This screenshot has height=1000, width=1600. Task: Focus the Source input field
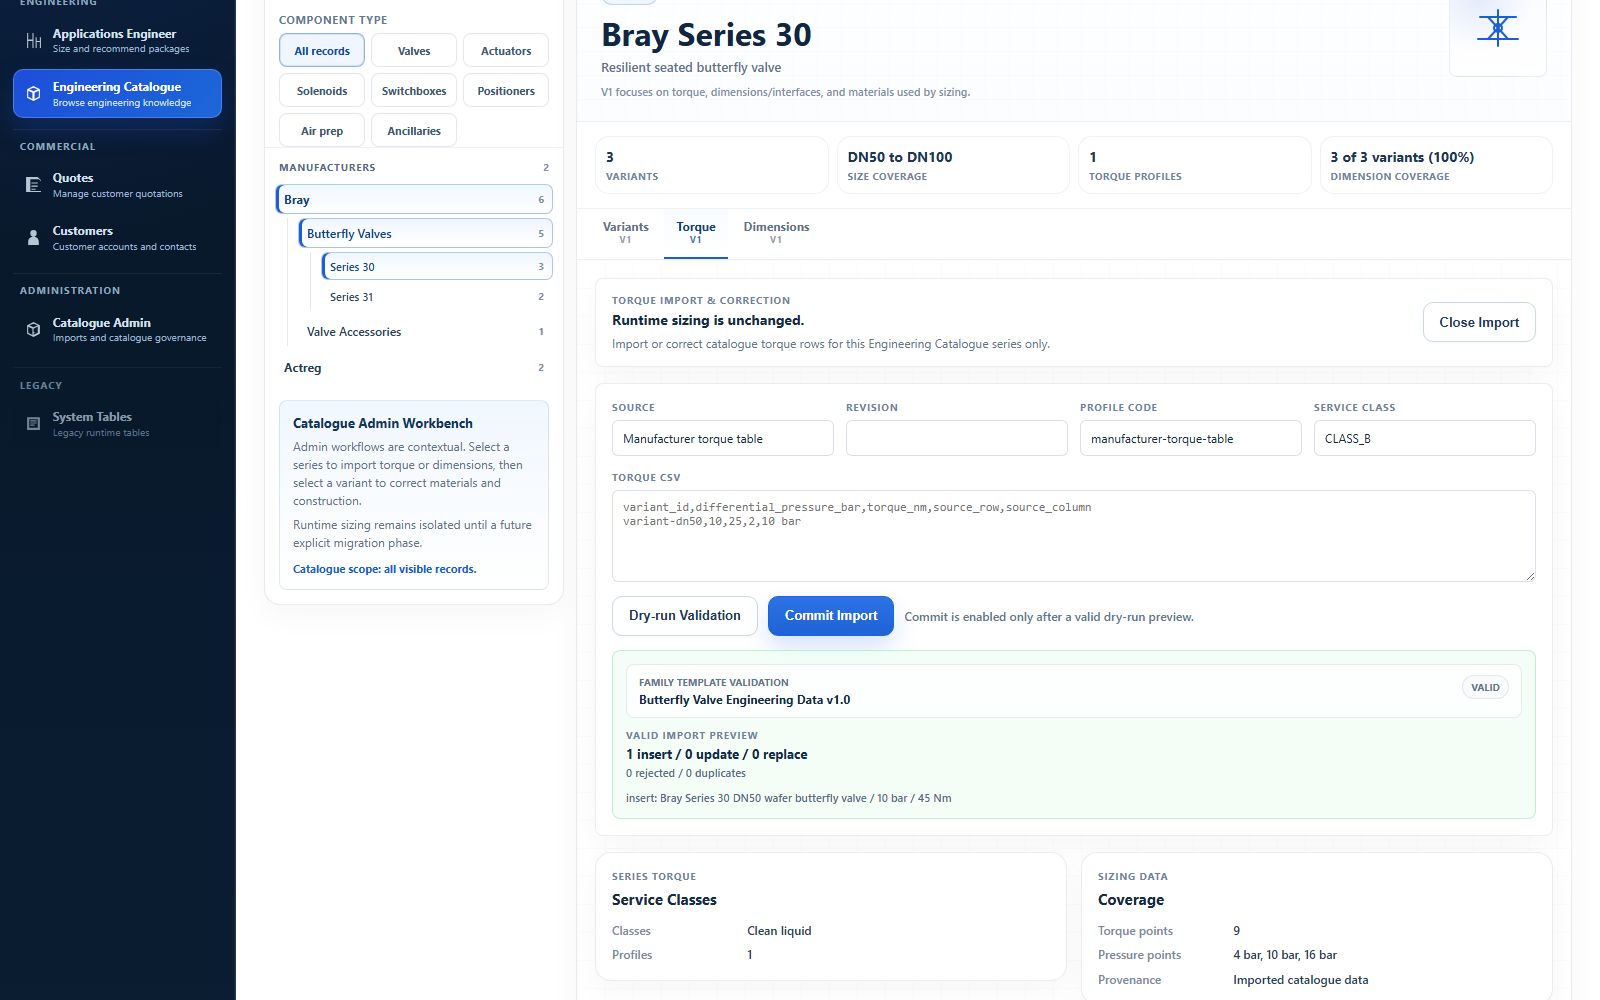(x=723, y=438)
